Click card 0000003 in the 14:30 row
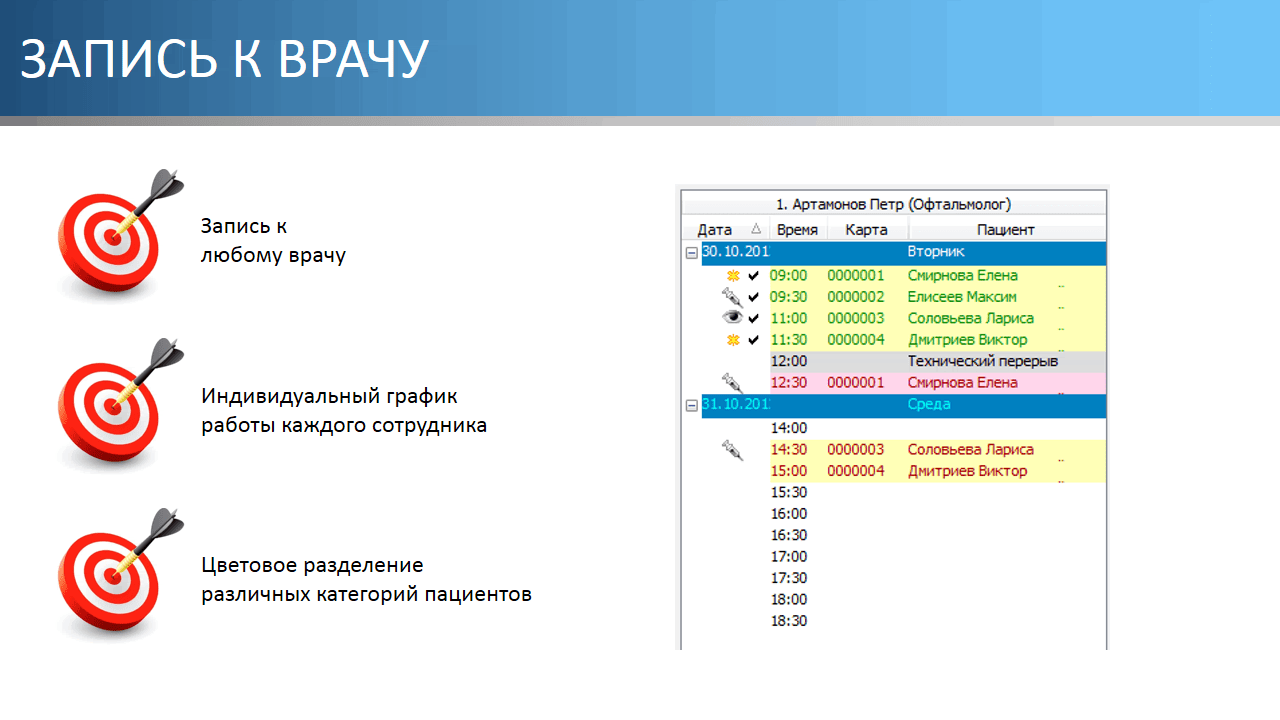The height and width of the screenshot is (720, 1280). pyautogui.click(x=856, y=450)
